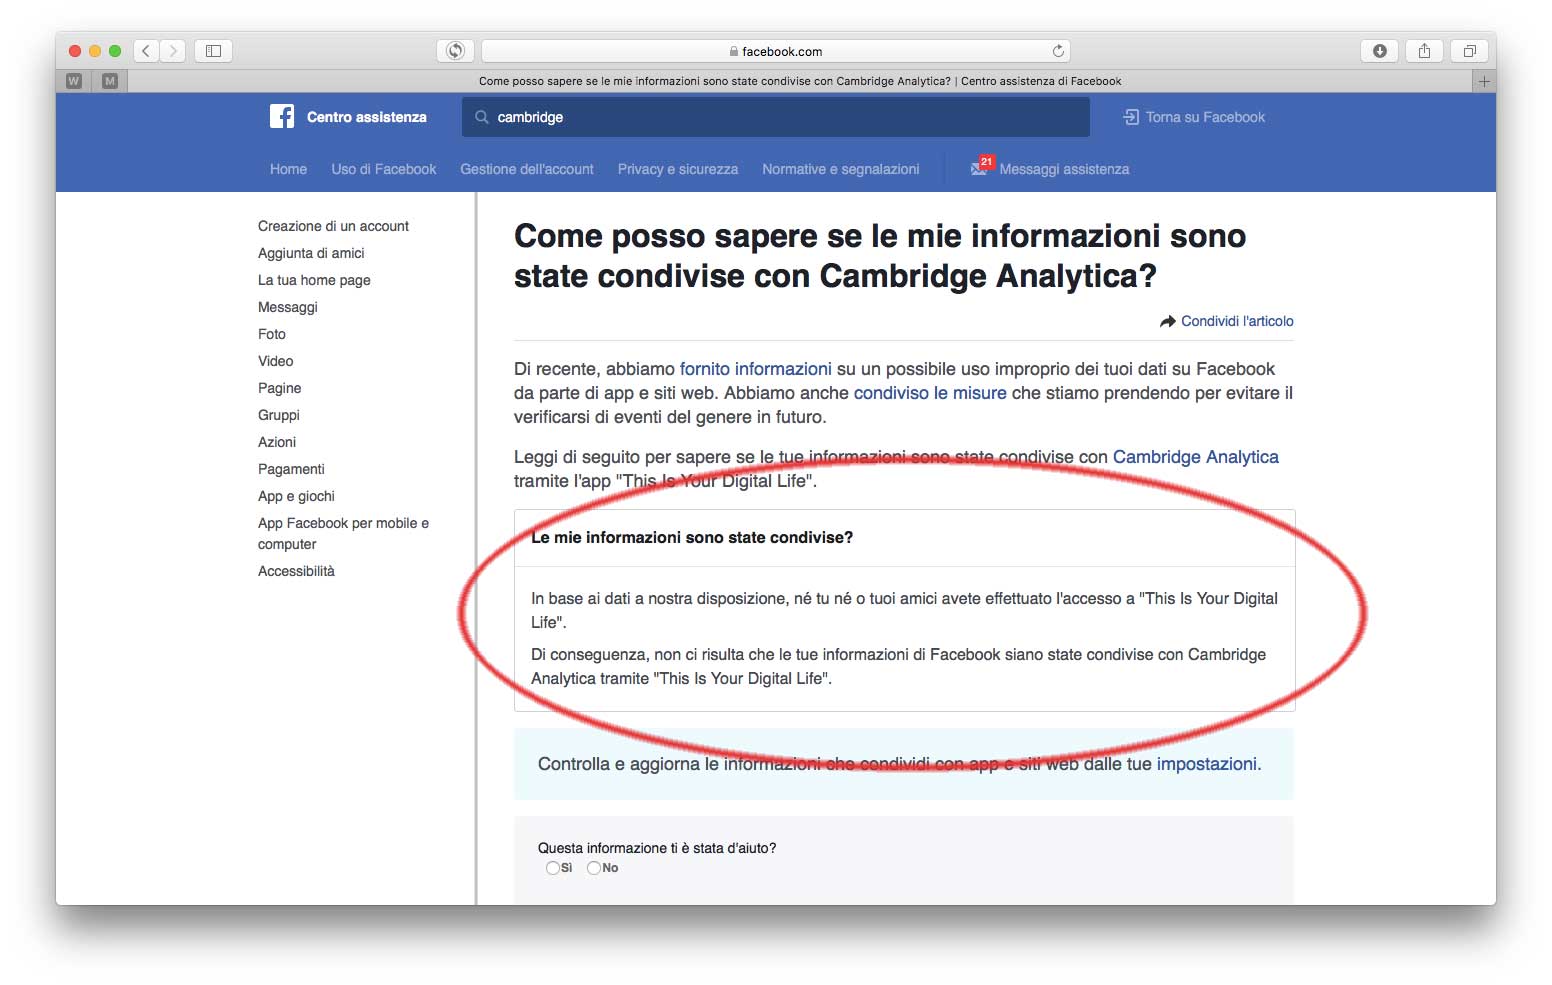Select the Sì radio button
The width and height of the screenshot is (1552, 985).
[552, 868]
